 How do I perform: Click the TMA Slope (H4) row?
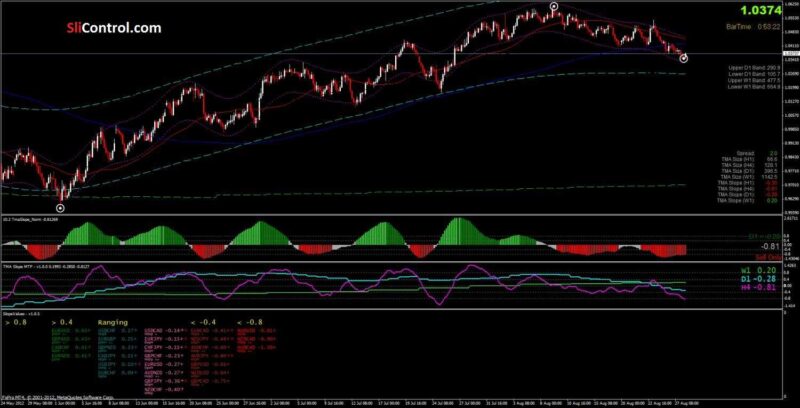coord(748,189)
